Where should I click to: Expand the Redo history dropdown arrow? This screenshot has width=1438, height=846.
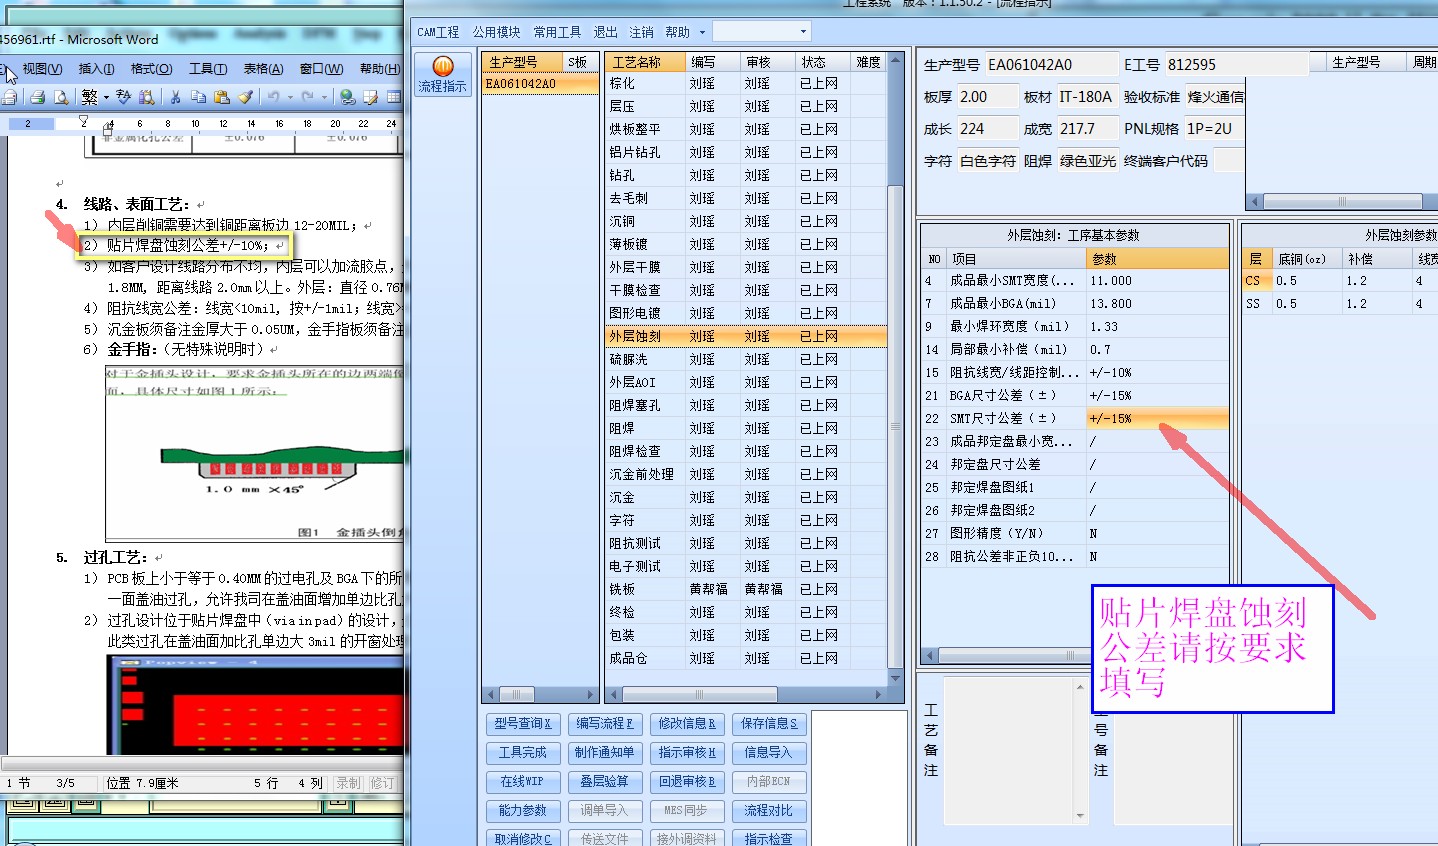pyautogui.click(x=323, y=97)
